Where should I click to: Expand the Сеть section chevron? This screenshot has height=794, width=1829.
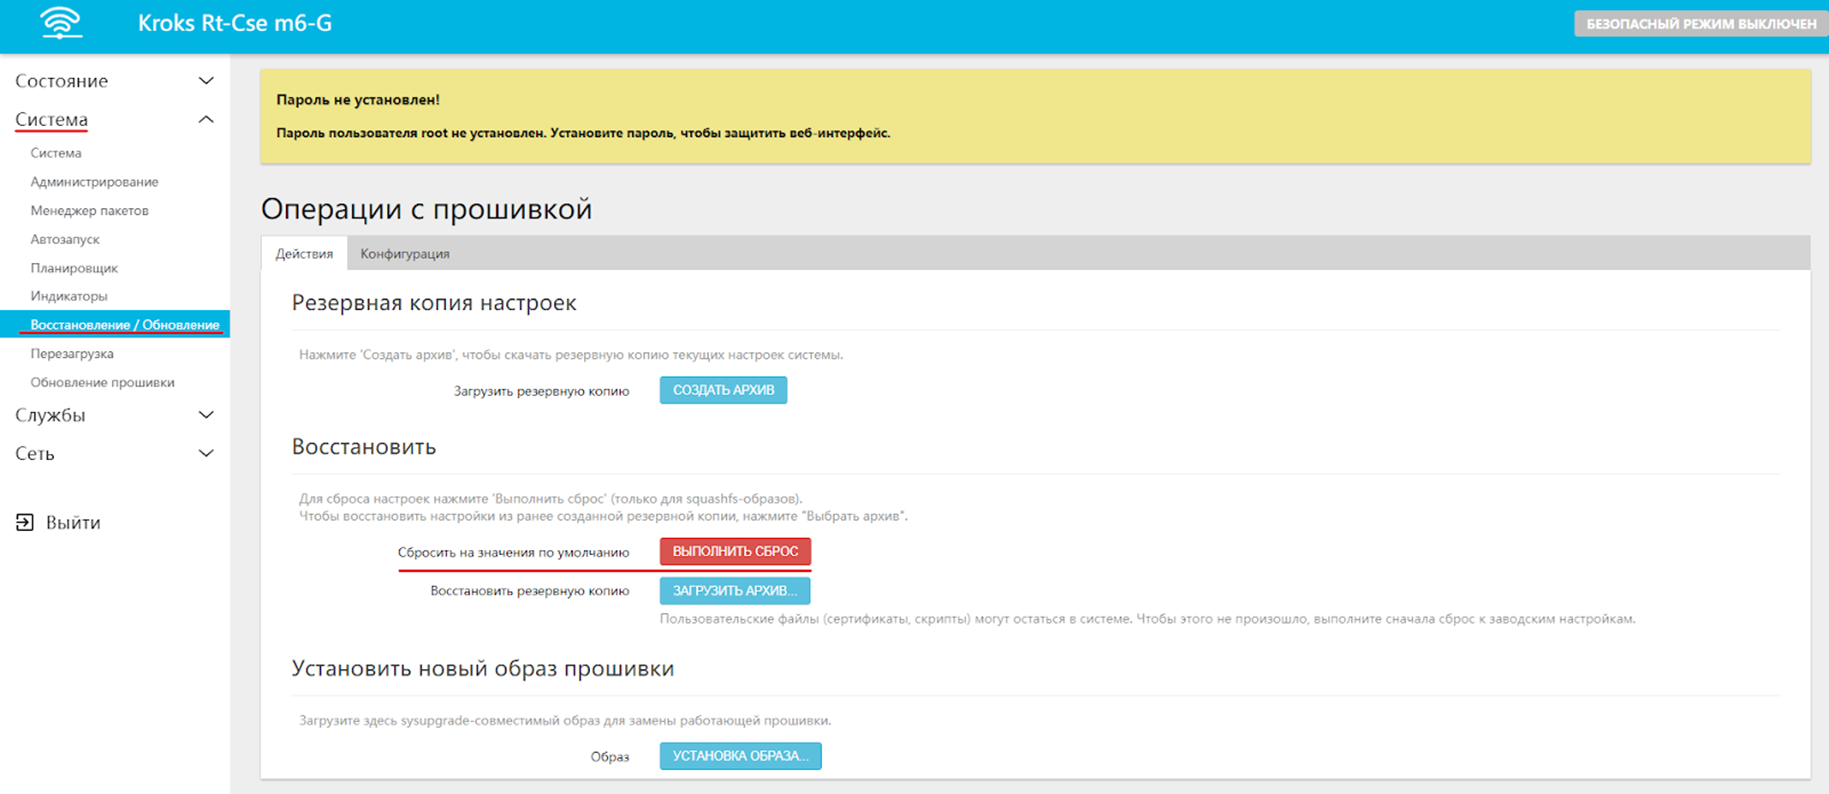[206, 454]
